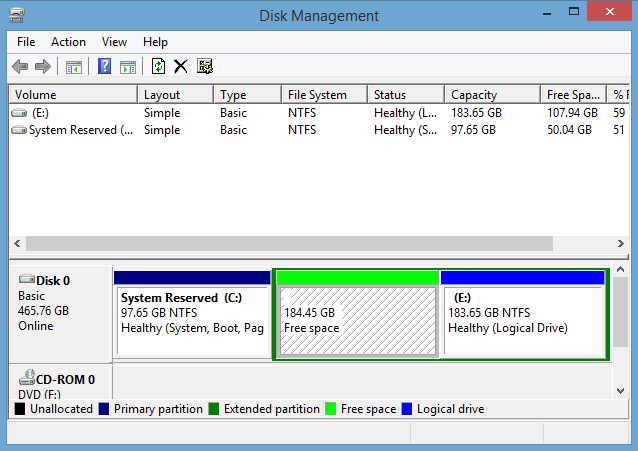The image size is (638, 451).
Task: Click the Logical drive legend label
Action: coord(450,409)
